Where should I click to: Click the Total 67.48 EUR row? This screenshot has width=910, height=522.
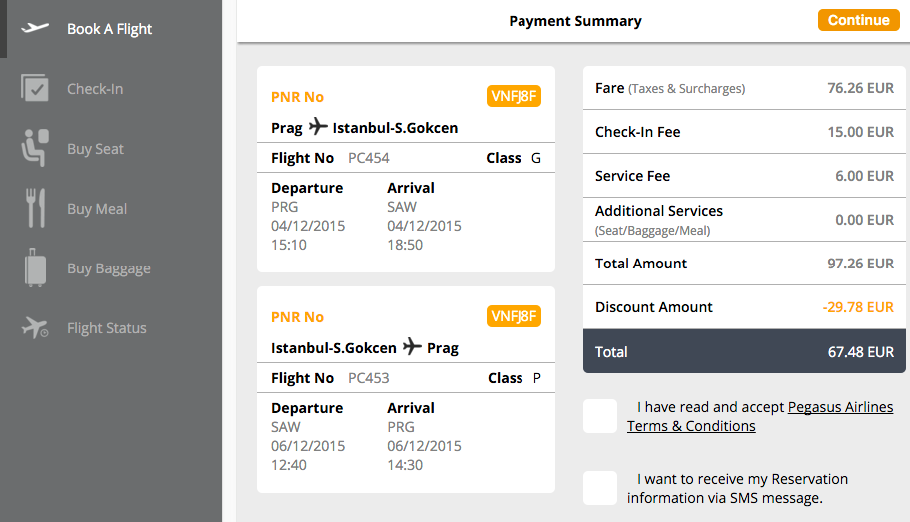pos(744,351)
